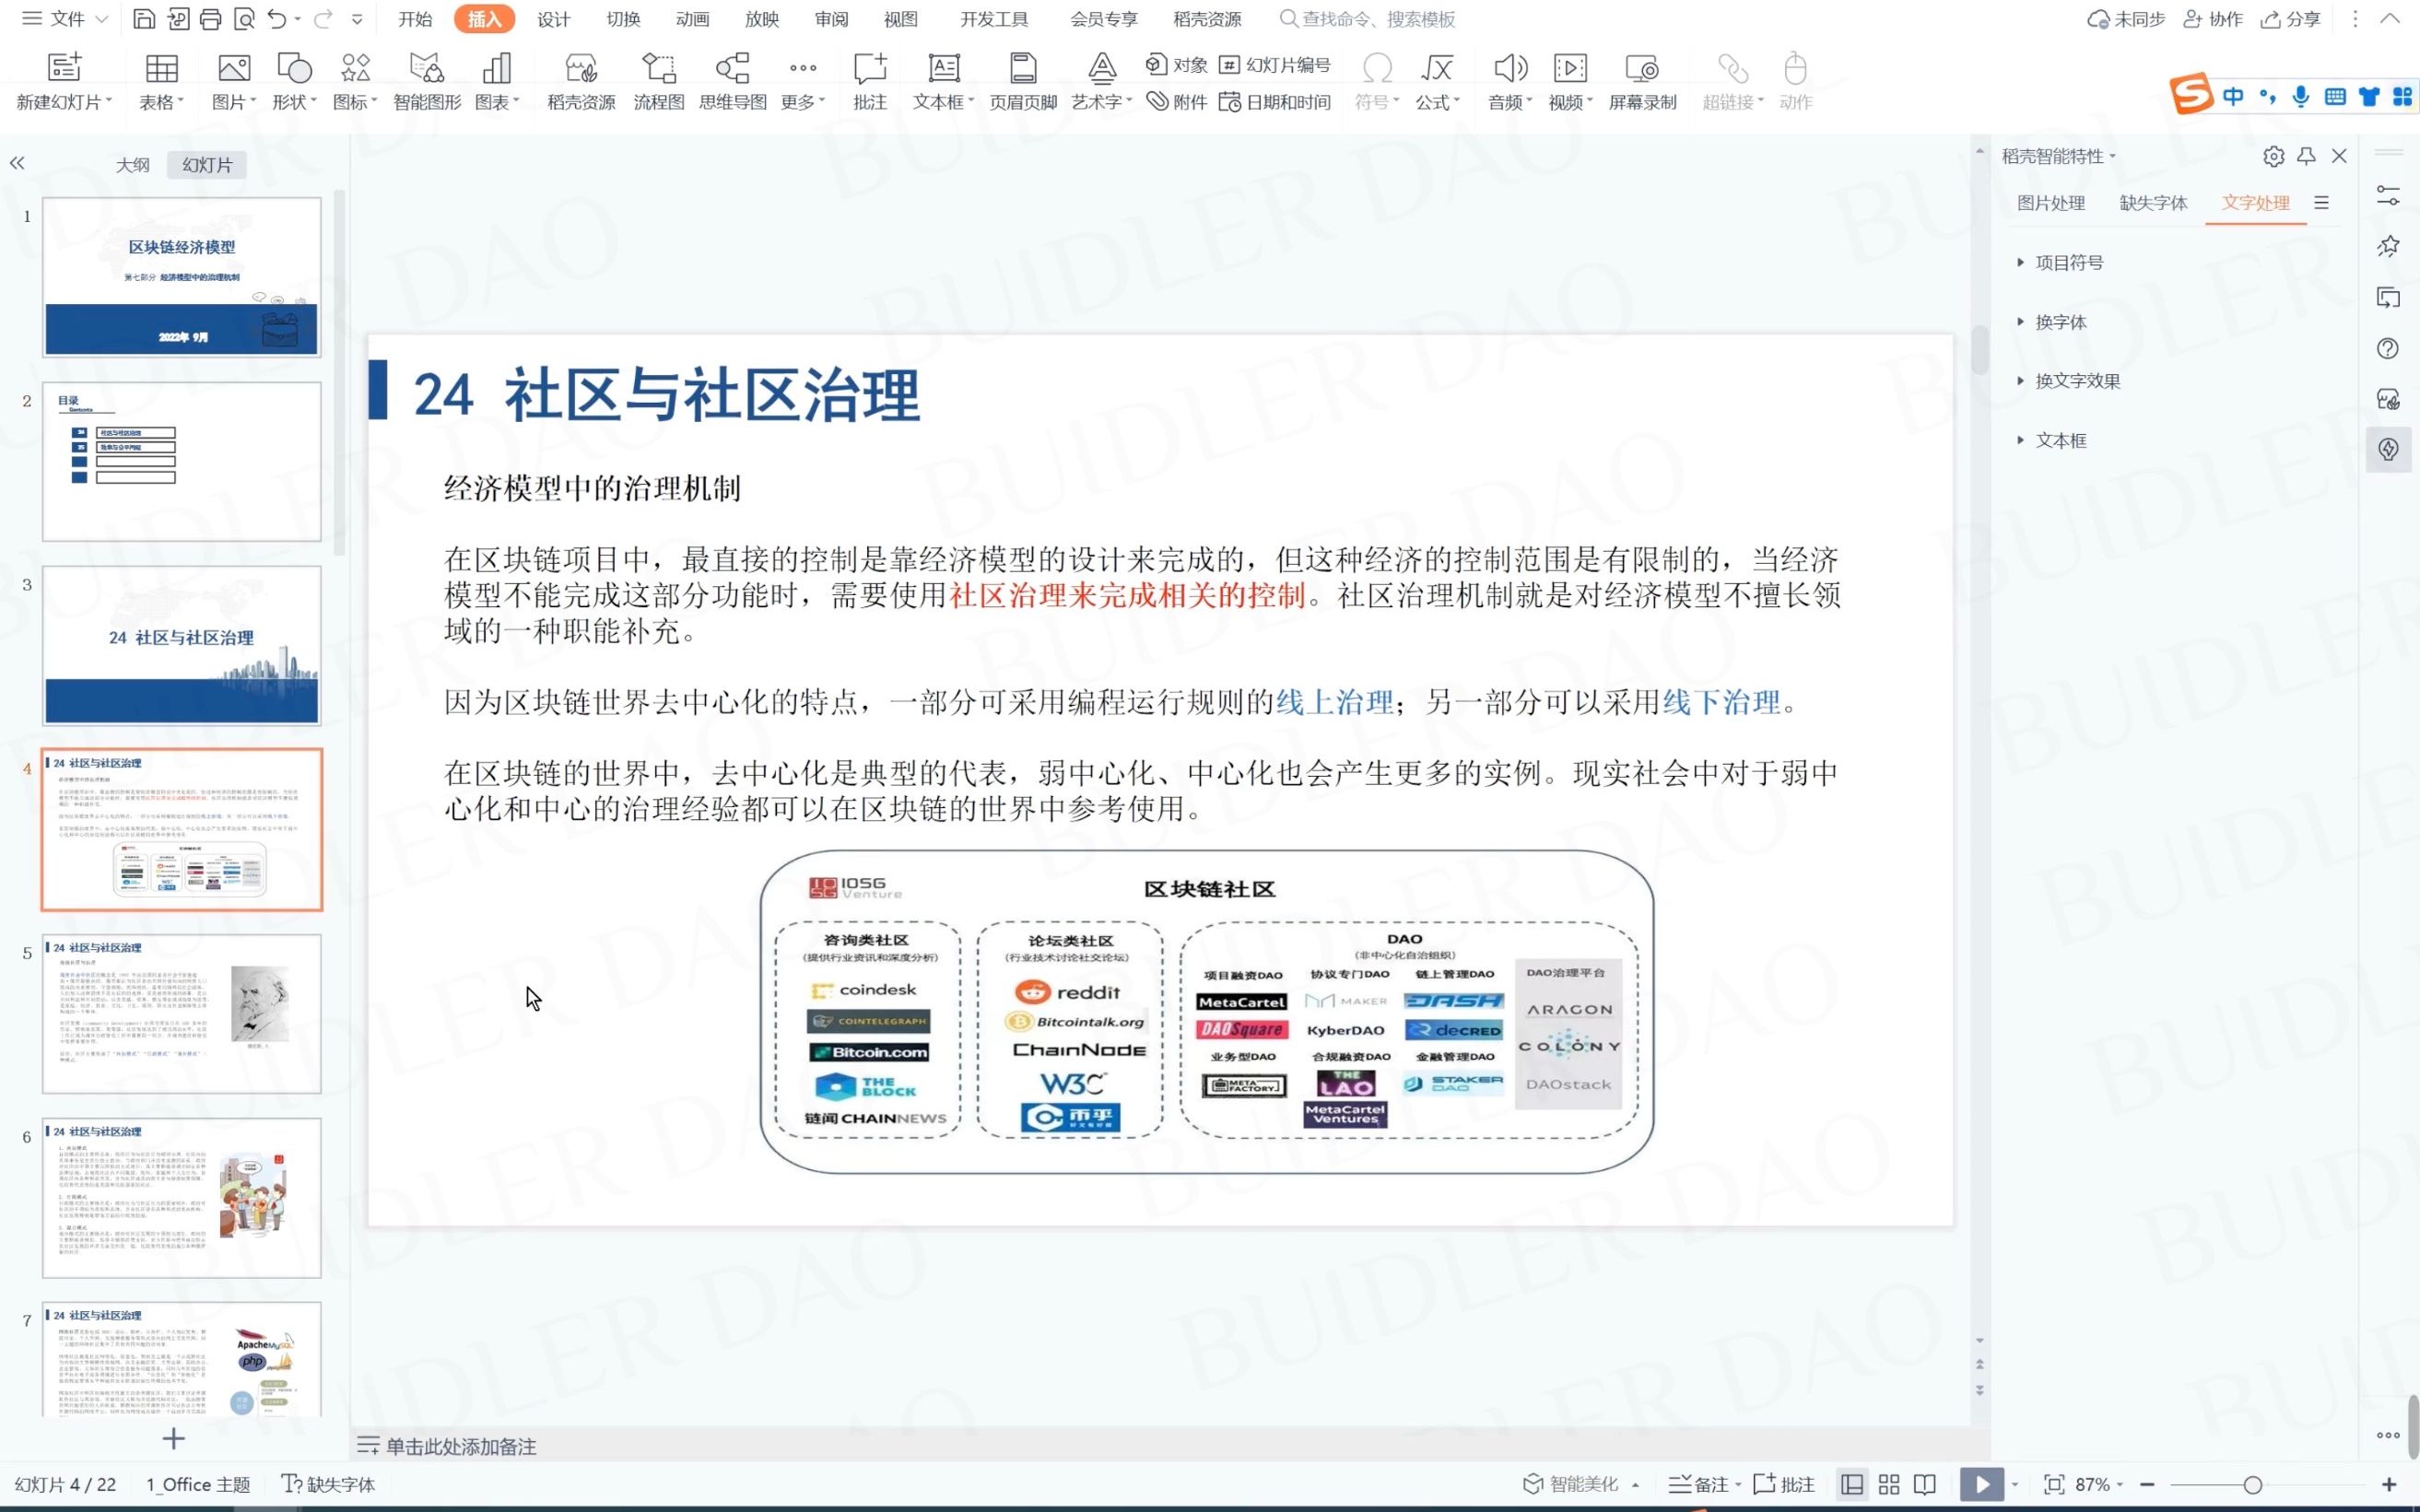Insert 艺术字 WordArt
The height and width of the screenshot is (1512, 2420).
(1098, 78)
